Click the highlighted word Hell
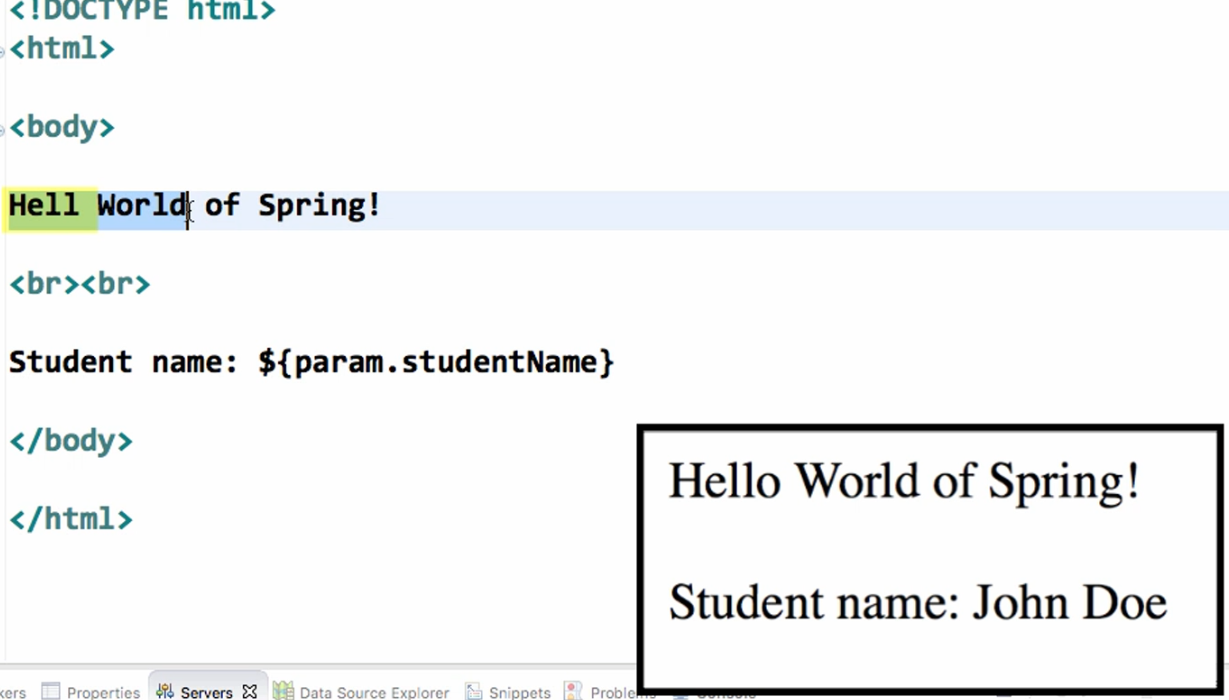 (x=44, y=205)
